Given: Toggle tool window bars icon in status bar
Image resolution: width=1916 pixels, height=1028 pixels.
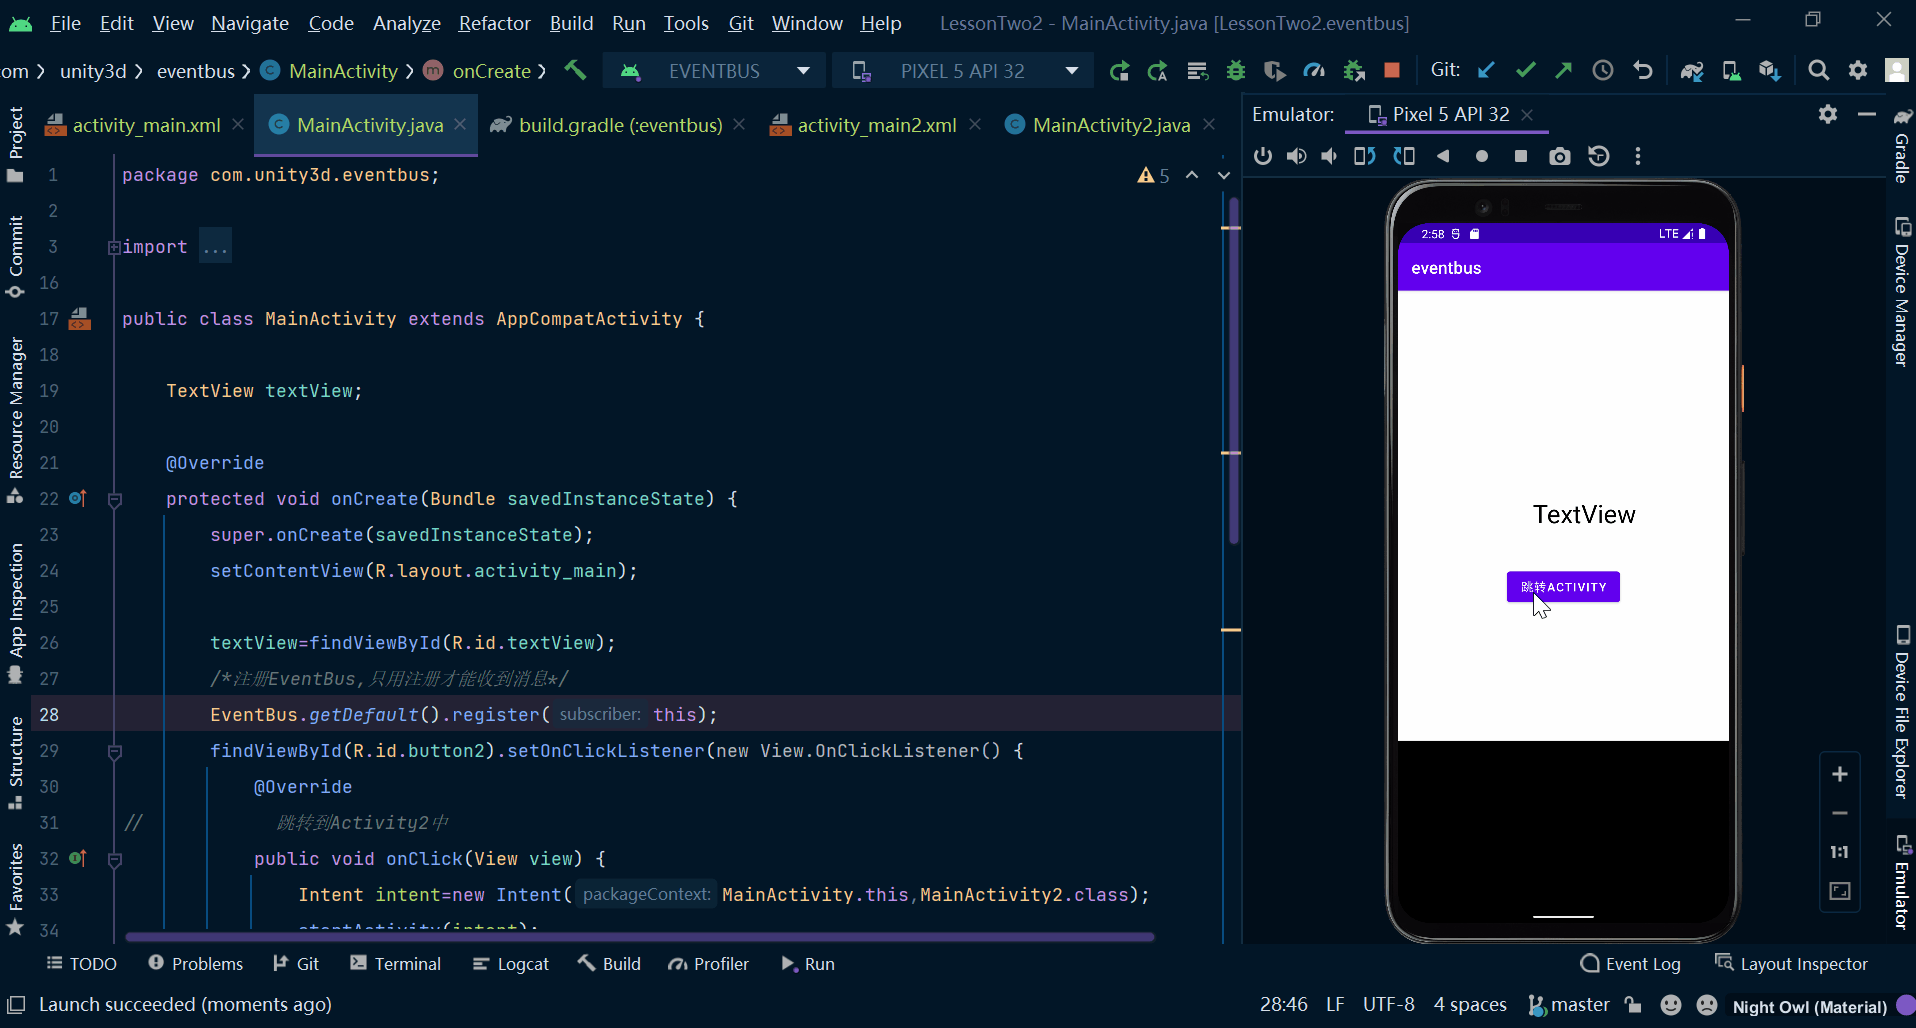Looking at the screenshot, I should click(16, 1005).
